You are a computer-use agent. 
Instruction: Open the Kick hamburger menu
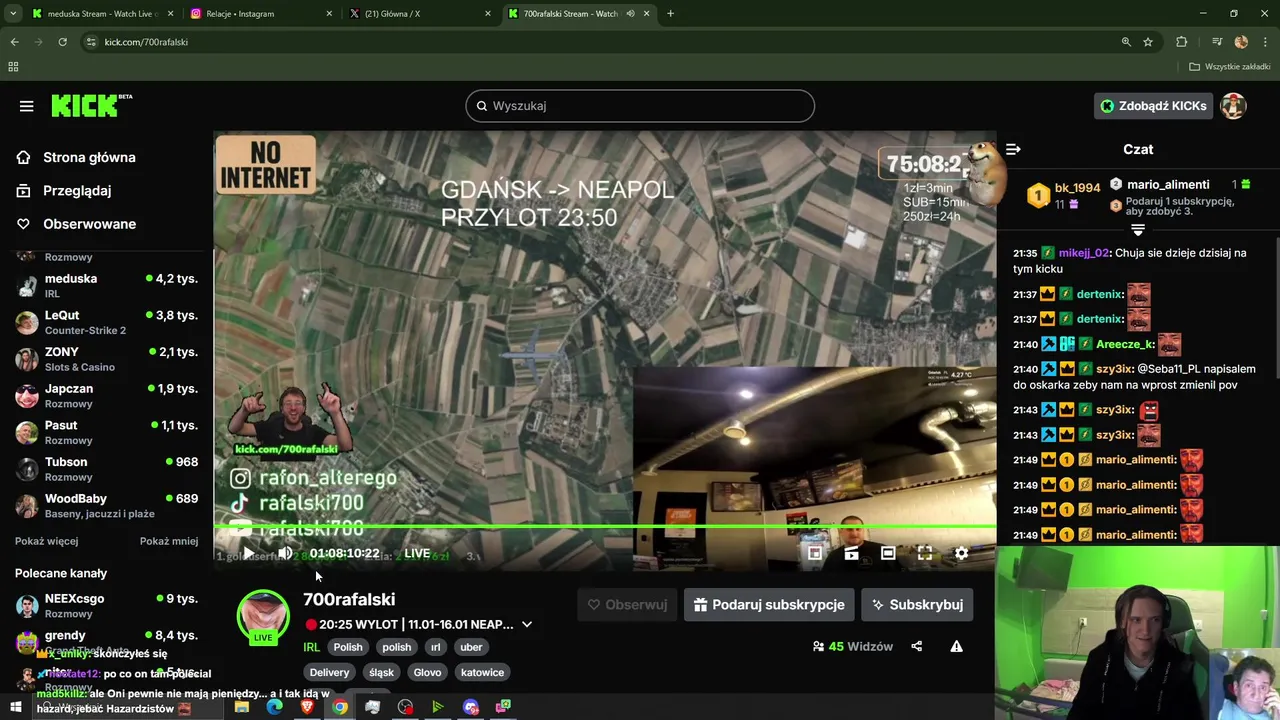click(x=27, y=106)
